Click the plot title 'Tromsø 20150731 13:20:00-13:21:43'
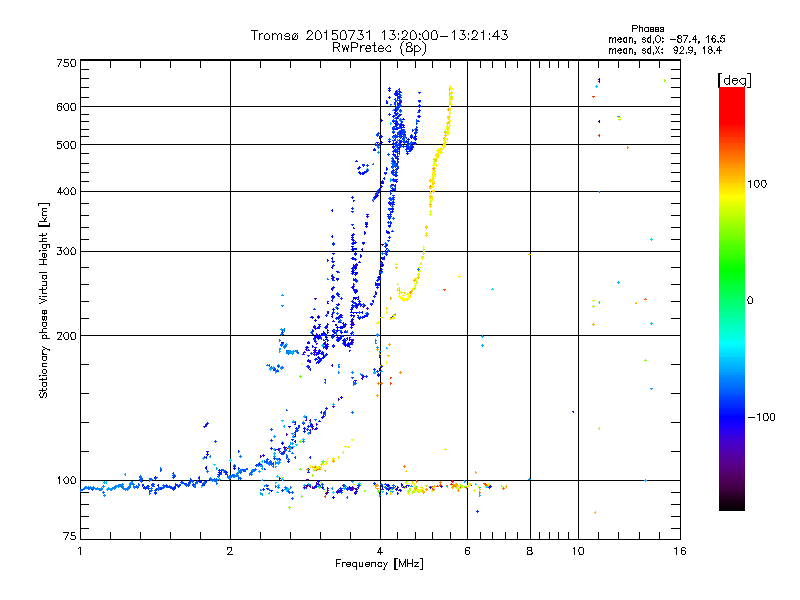Screen dimensions: 800x600 tap(379, 35)
